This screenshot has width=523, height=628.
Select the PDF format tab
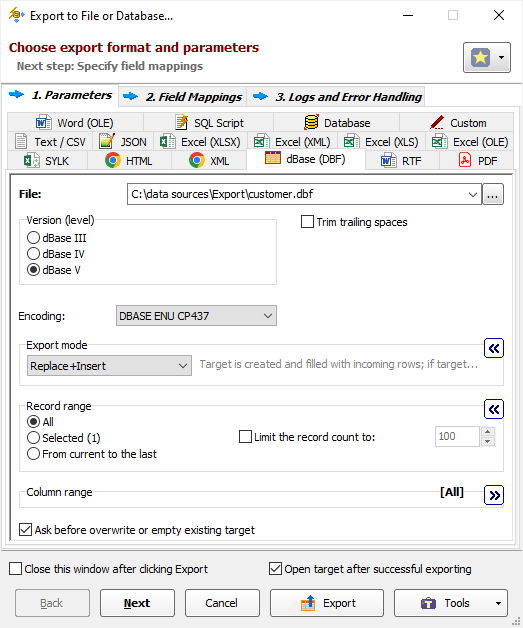point(477,161)
